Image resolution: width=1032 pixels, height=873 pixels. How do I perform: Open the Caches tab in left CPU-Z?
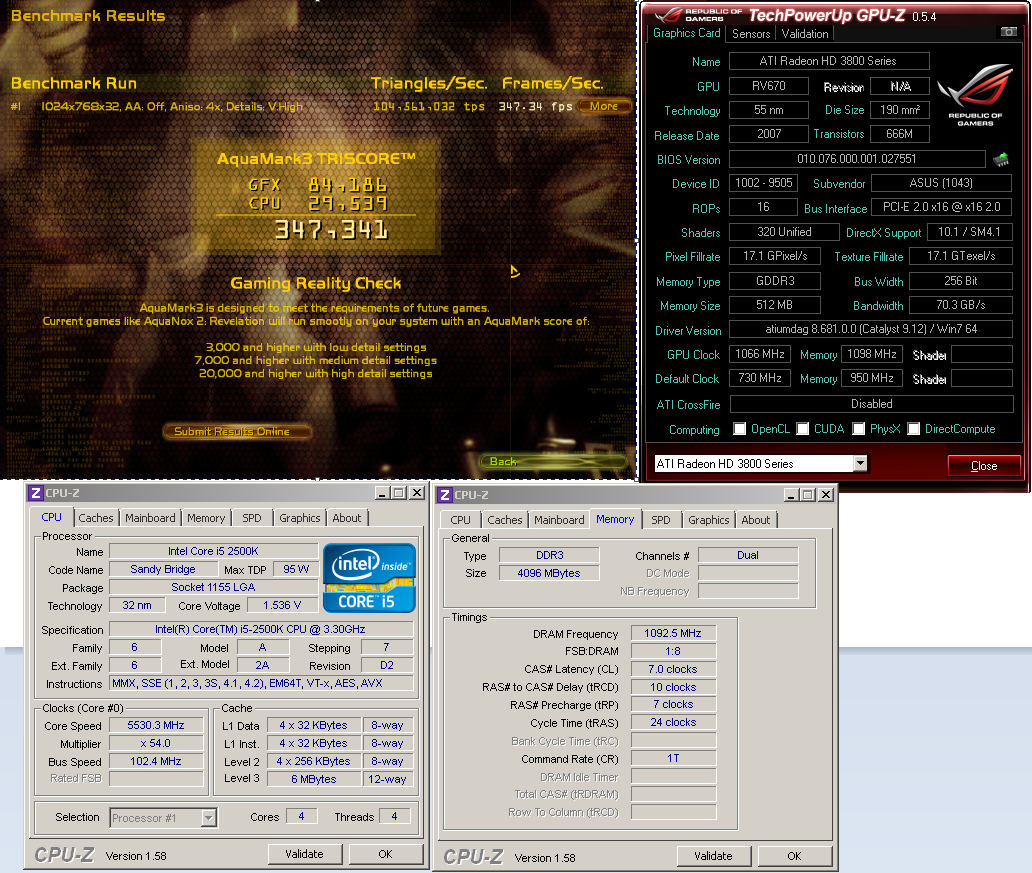coord(96,518)
